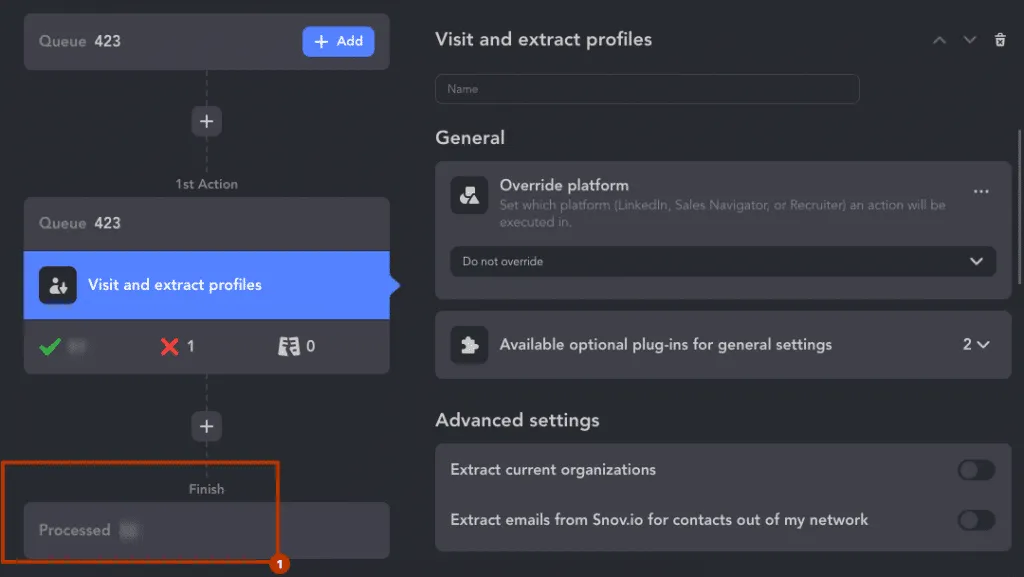Click the failed count 1
This screenshot has height=577, width=1024.
tap(191, 346)
